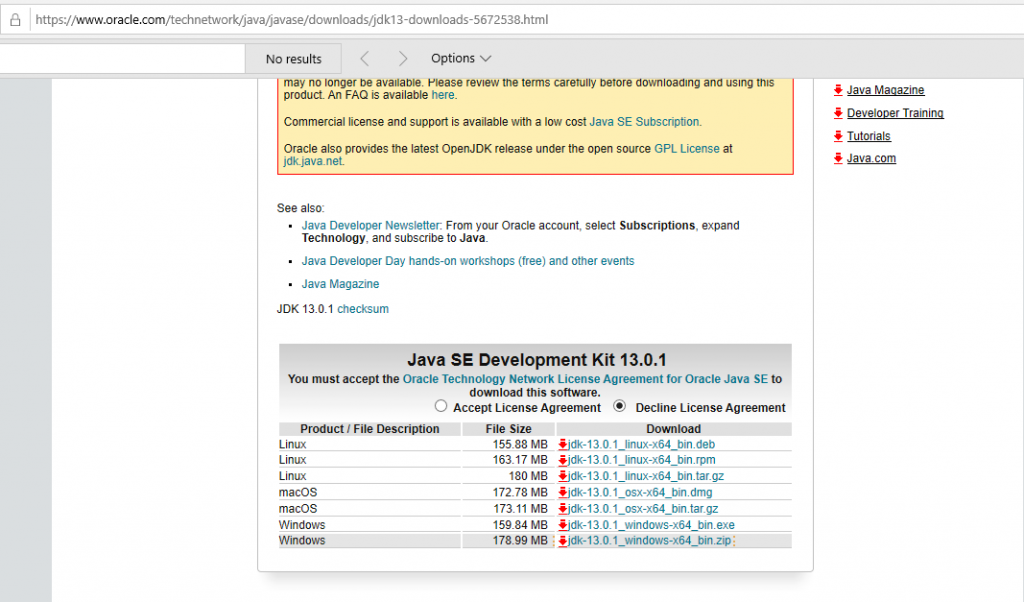
Task: Click the 180 MB file size cell
Action: tap(509, 476)
